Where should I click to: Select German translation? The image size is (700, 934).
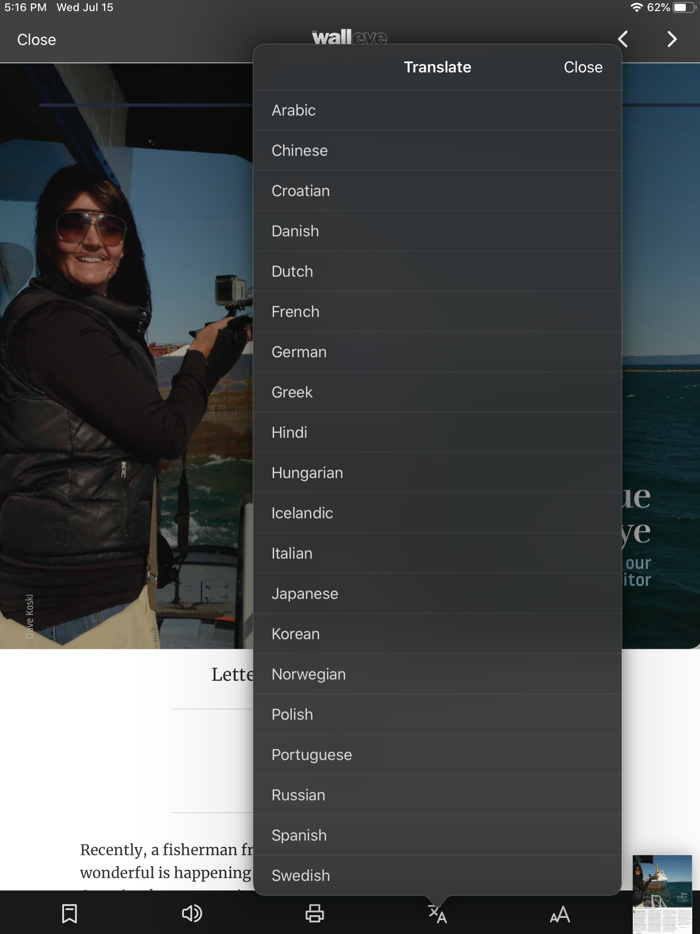click(x=437, y=352)
